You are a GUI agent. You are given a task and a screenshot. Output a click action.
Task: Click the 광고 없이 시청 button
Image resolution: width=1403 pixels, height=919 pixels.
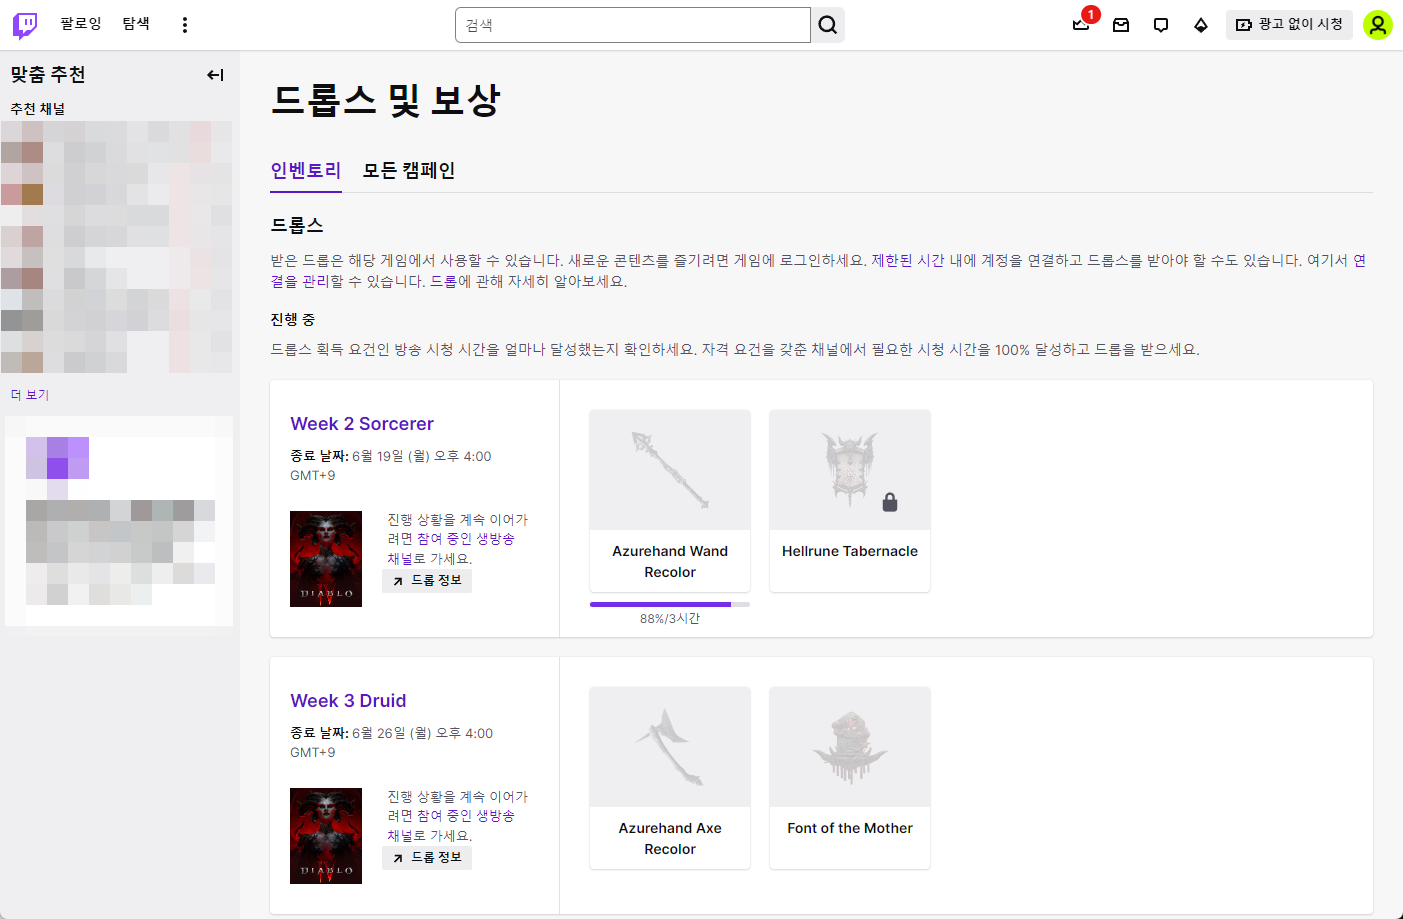click(1289, 24)
